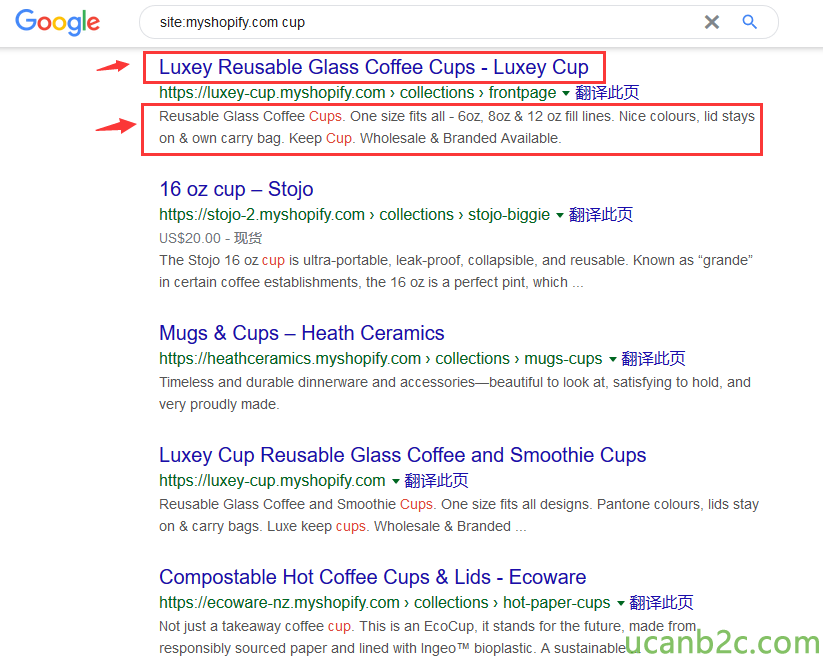823x670 pixels.
Task: Translate the luxey-cup frontpage result page
Action: (x=607, y=93)
